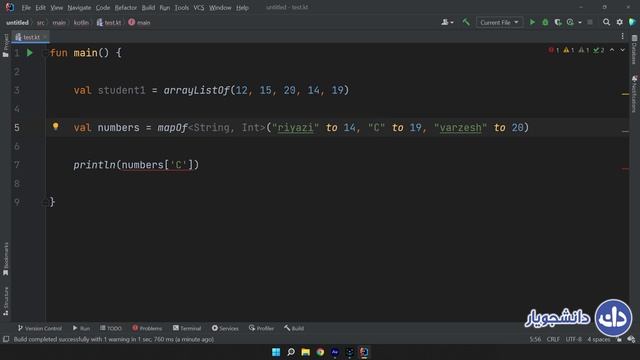Open the File menu
Screen dimensions: 640x360
pos(26,8)
